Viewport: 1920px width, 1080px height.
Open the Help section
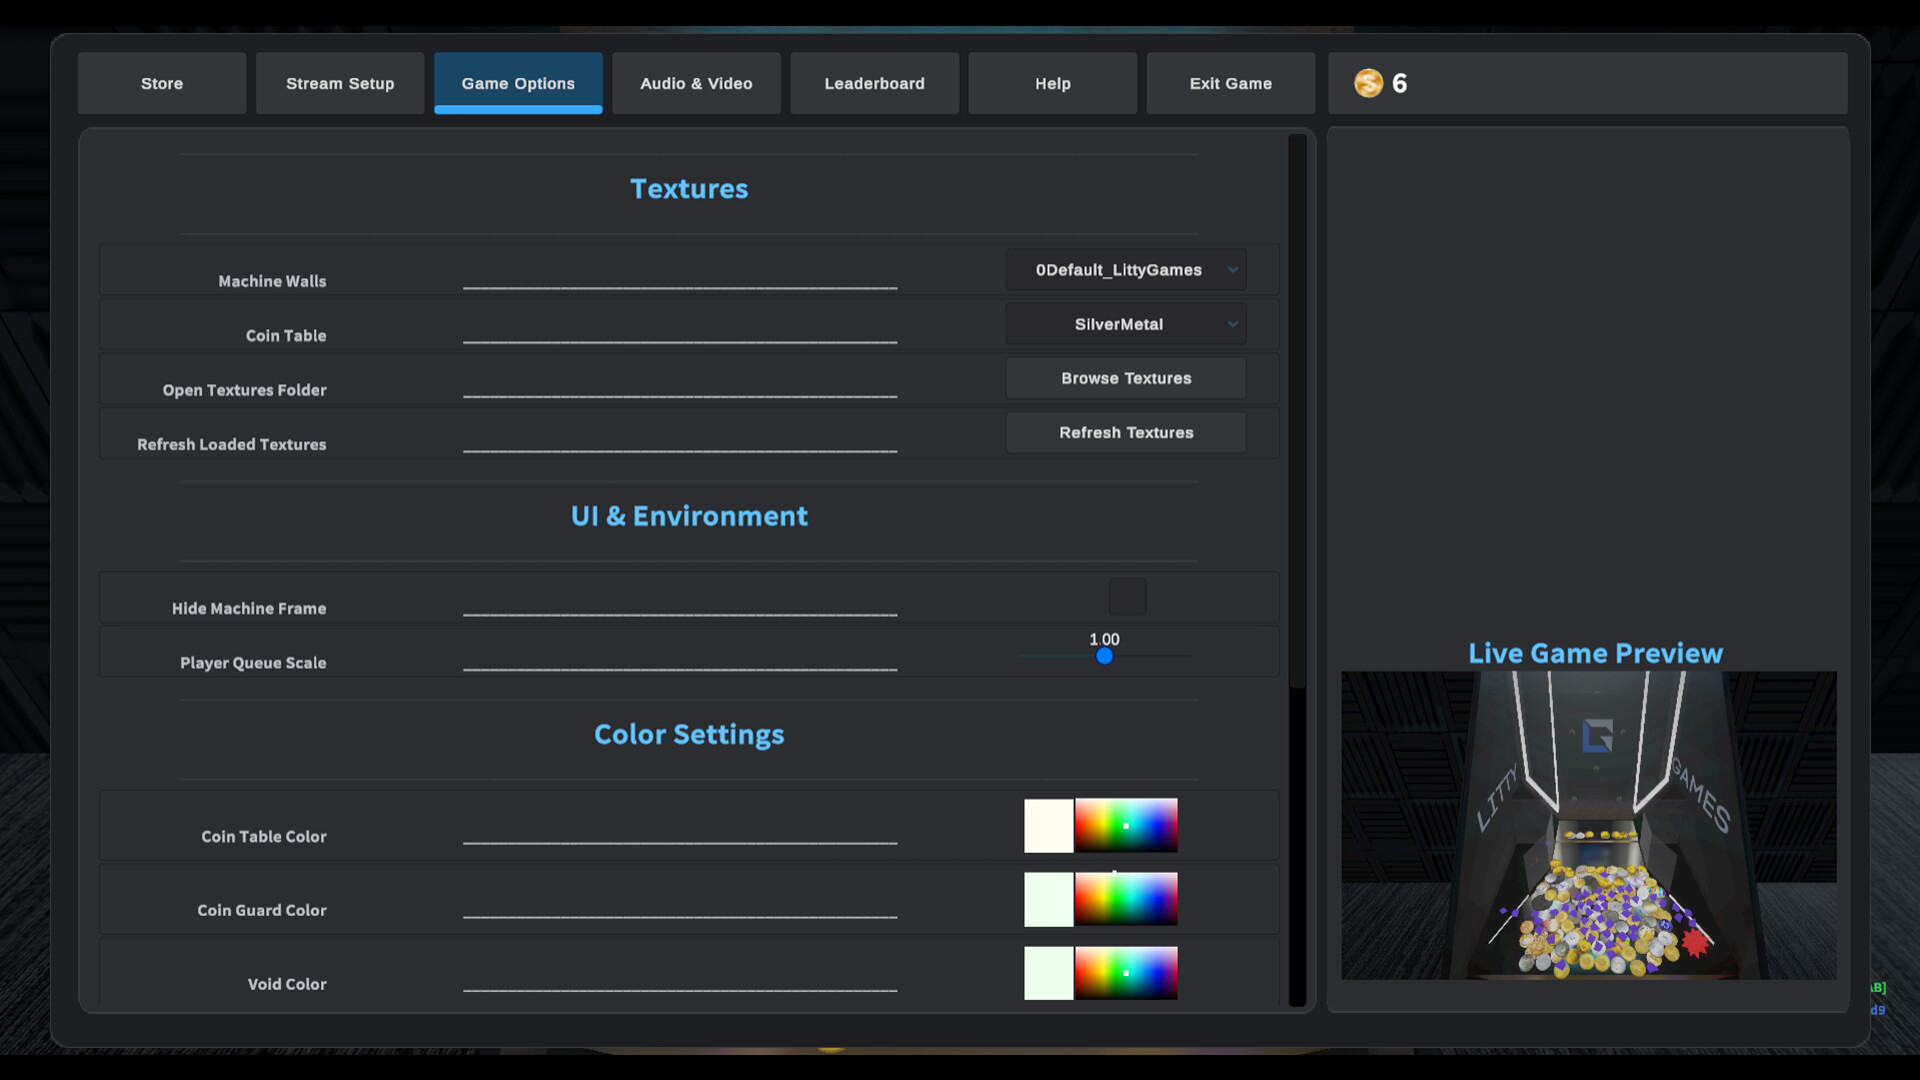coord(1052,83)
